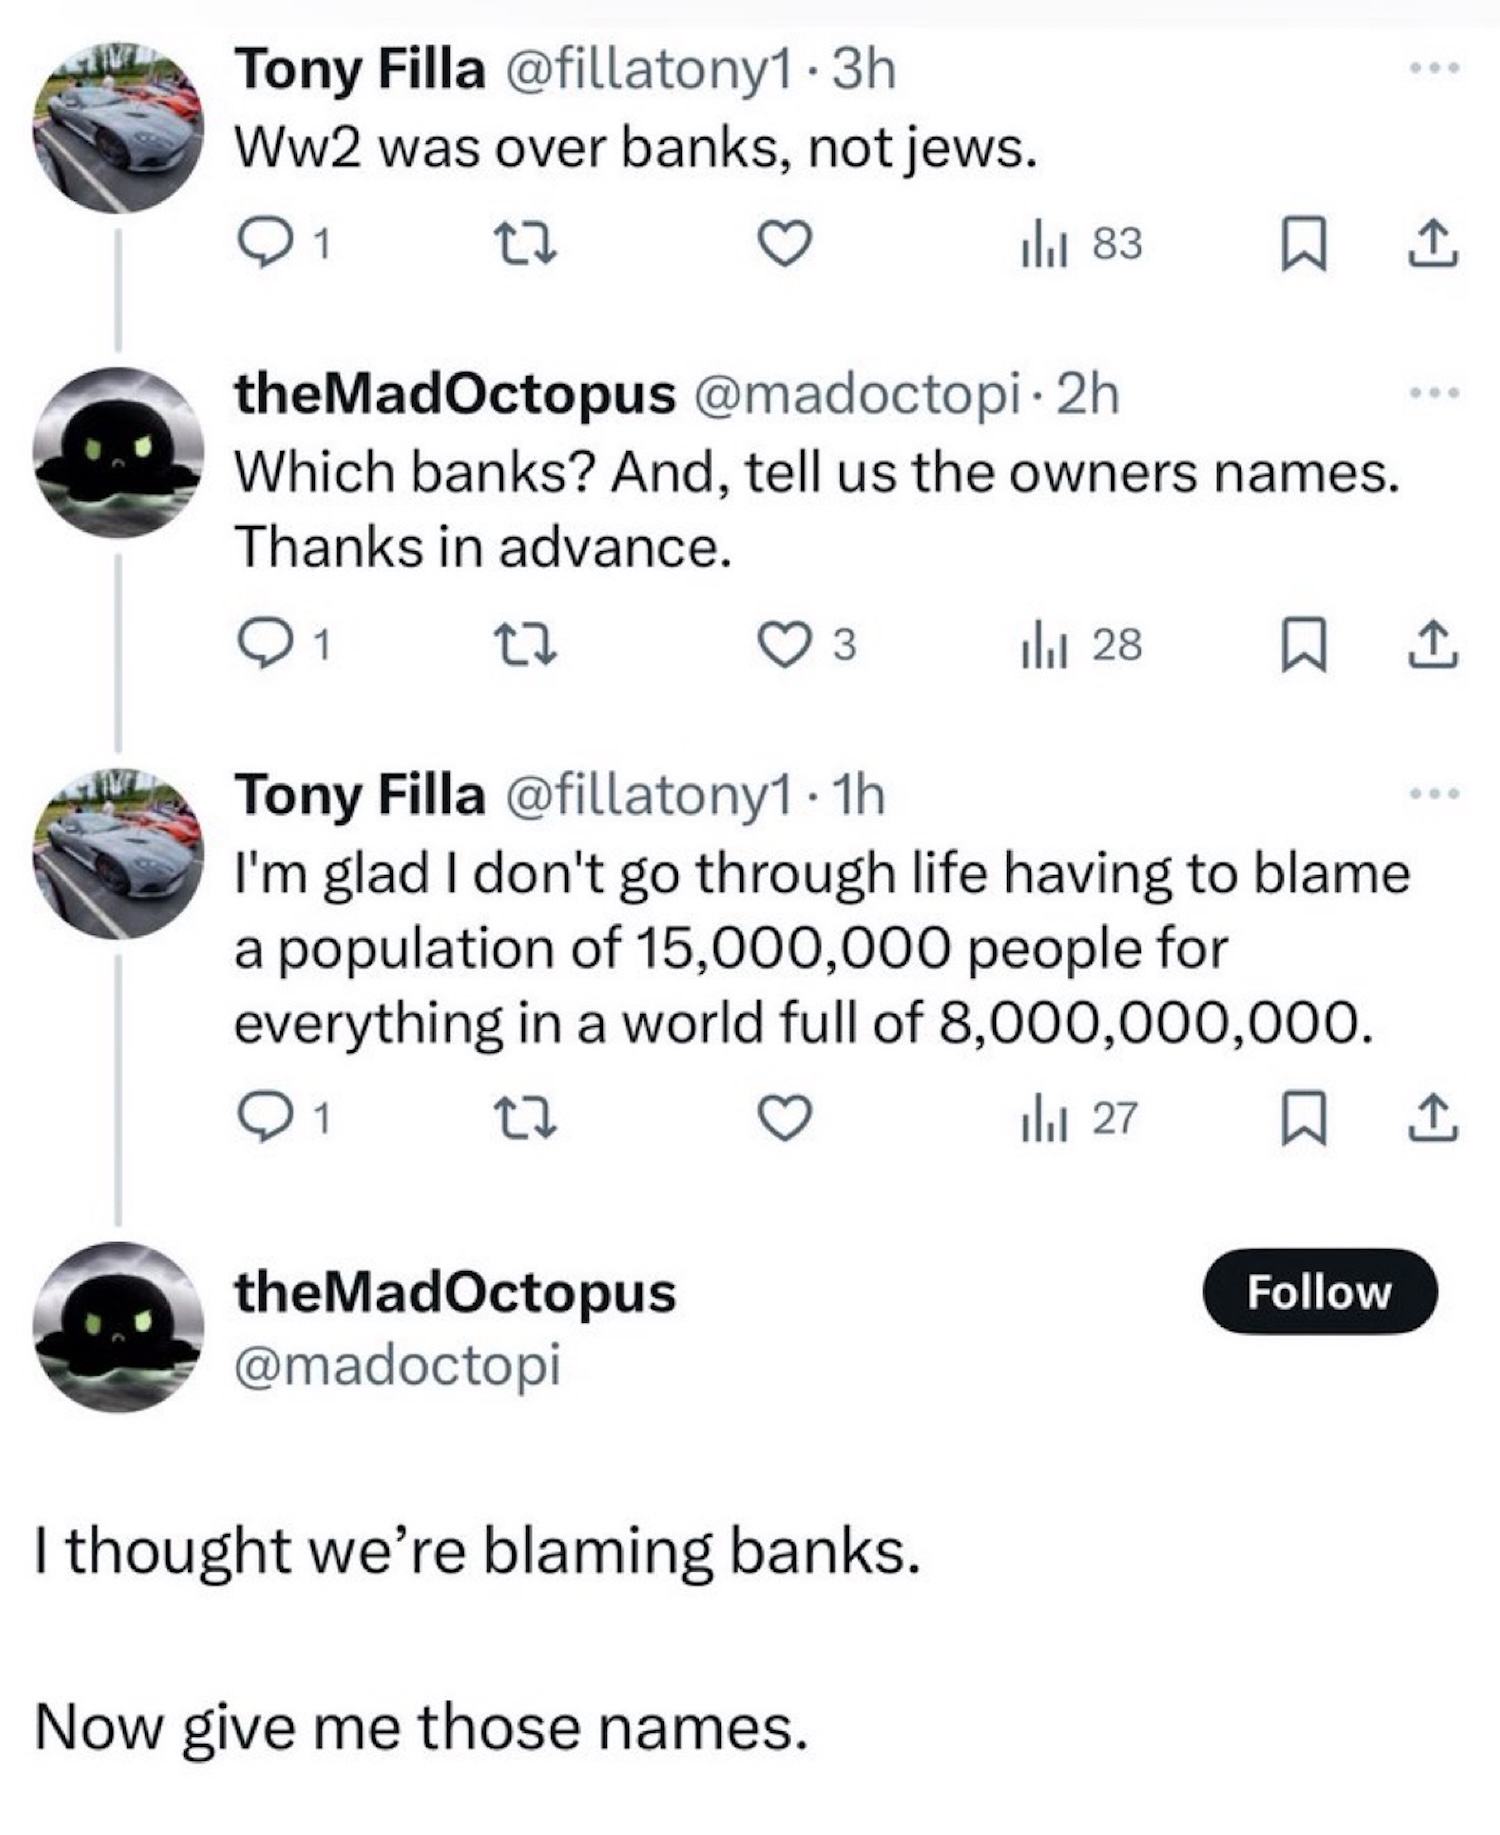This screenshot has width=1500, height=1835.
Task: Reply to Tony Filla's Ww2 tweet
Action: coord(265,245)
